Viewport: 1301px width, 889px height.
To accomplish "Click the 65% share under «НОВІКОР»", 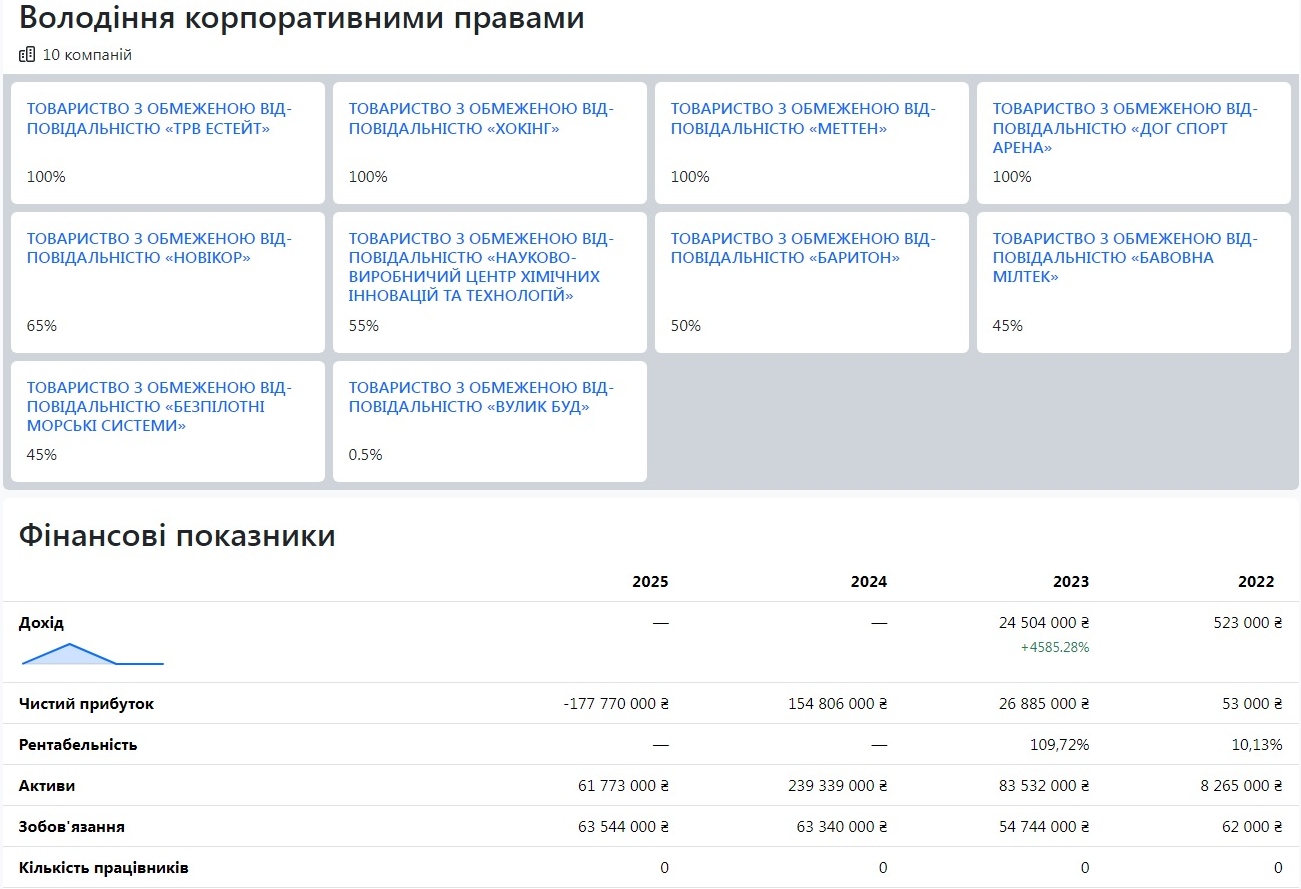I will [42, 325].
